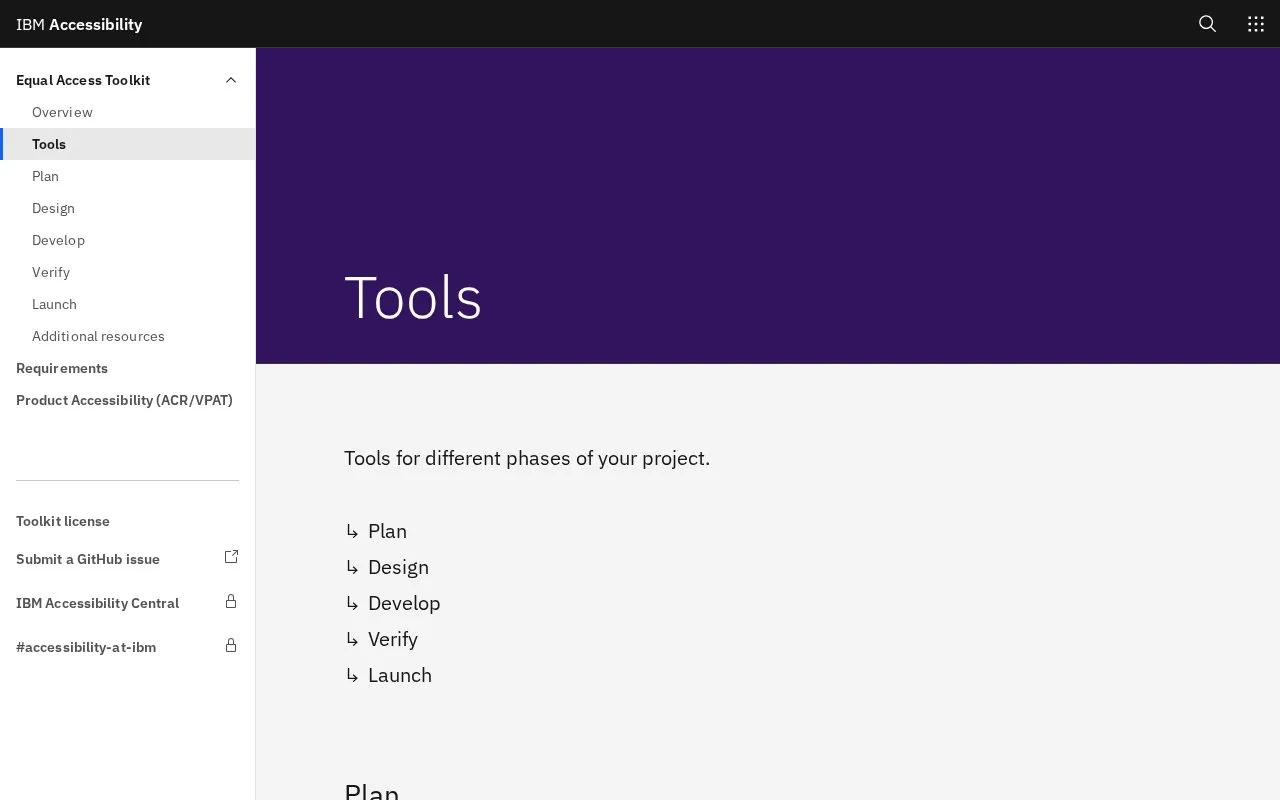1280x800 pixels.
Task: Click the arrow icon before the Design anchor link
Action: [x=352, y=567]
